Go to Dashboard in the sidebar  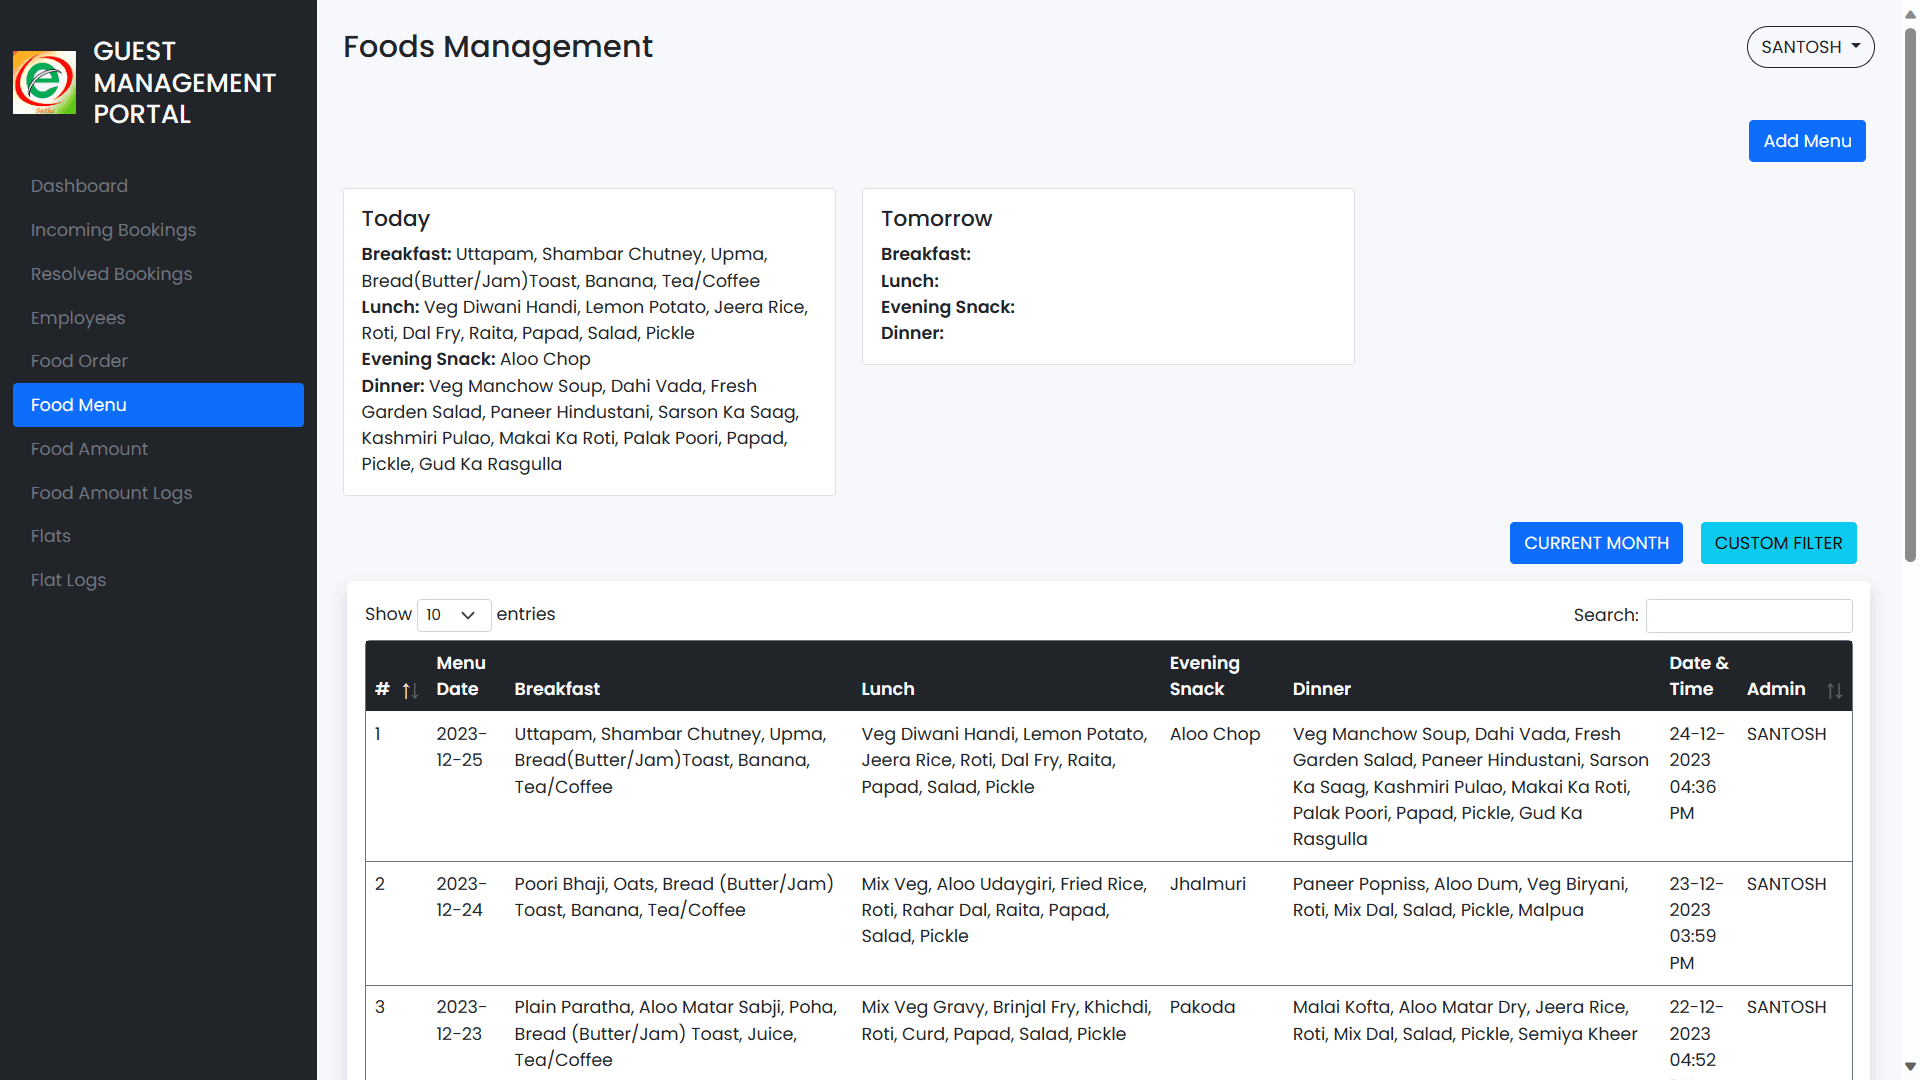(x=79, y=186)
